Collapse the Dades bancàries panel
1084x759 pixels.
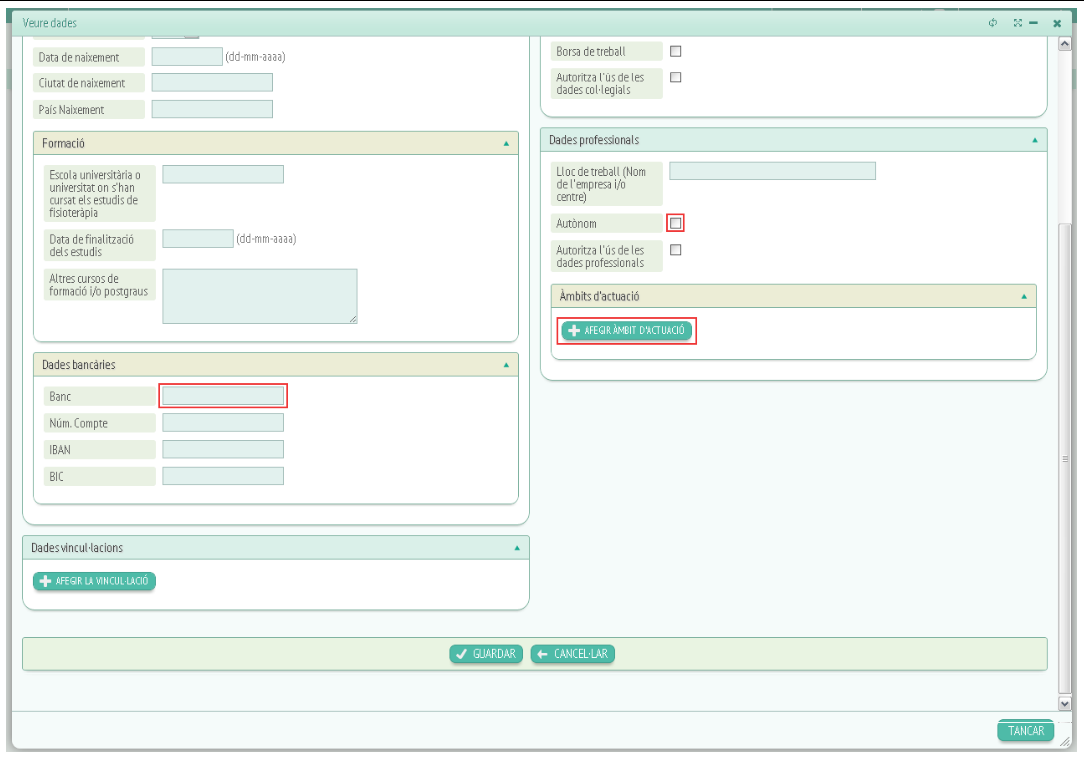tap(506, 366)
